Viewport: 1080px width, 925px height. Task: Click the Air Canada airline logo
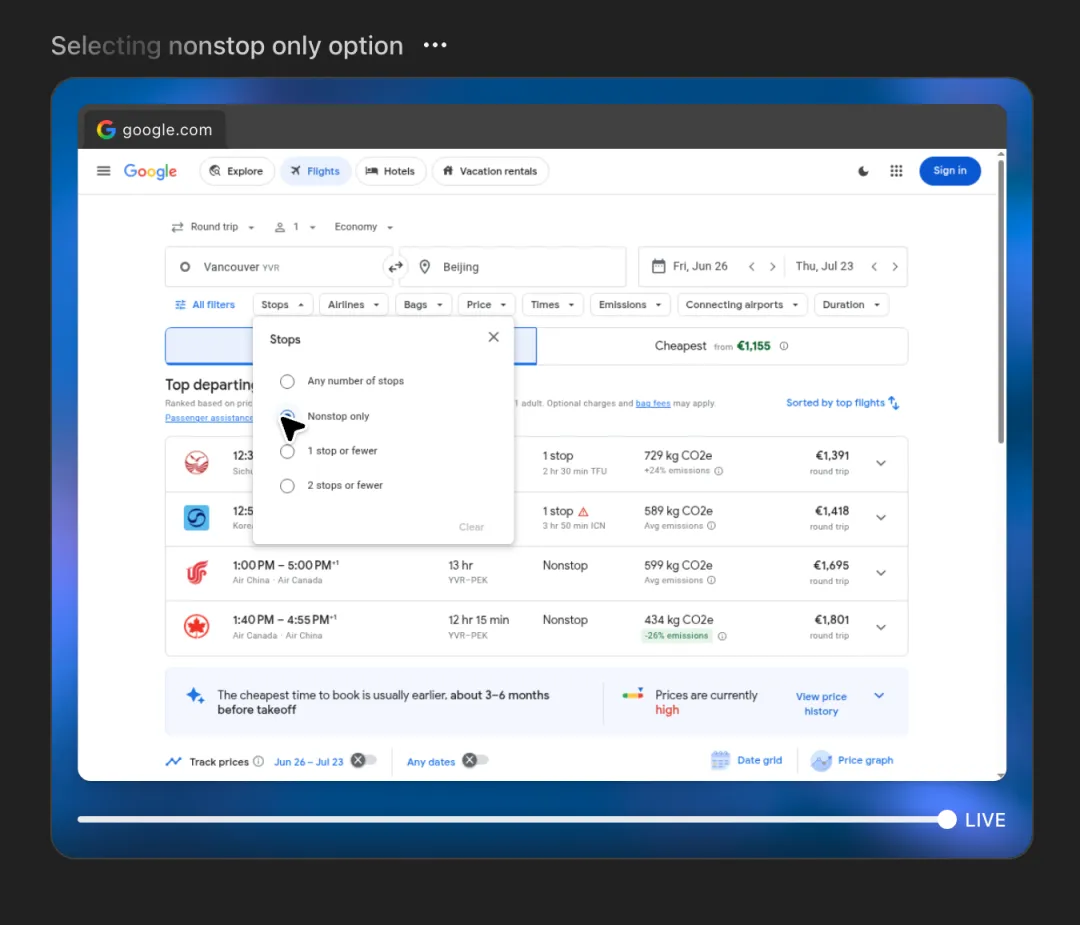(x=196, y=627)
